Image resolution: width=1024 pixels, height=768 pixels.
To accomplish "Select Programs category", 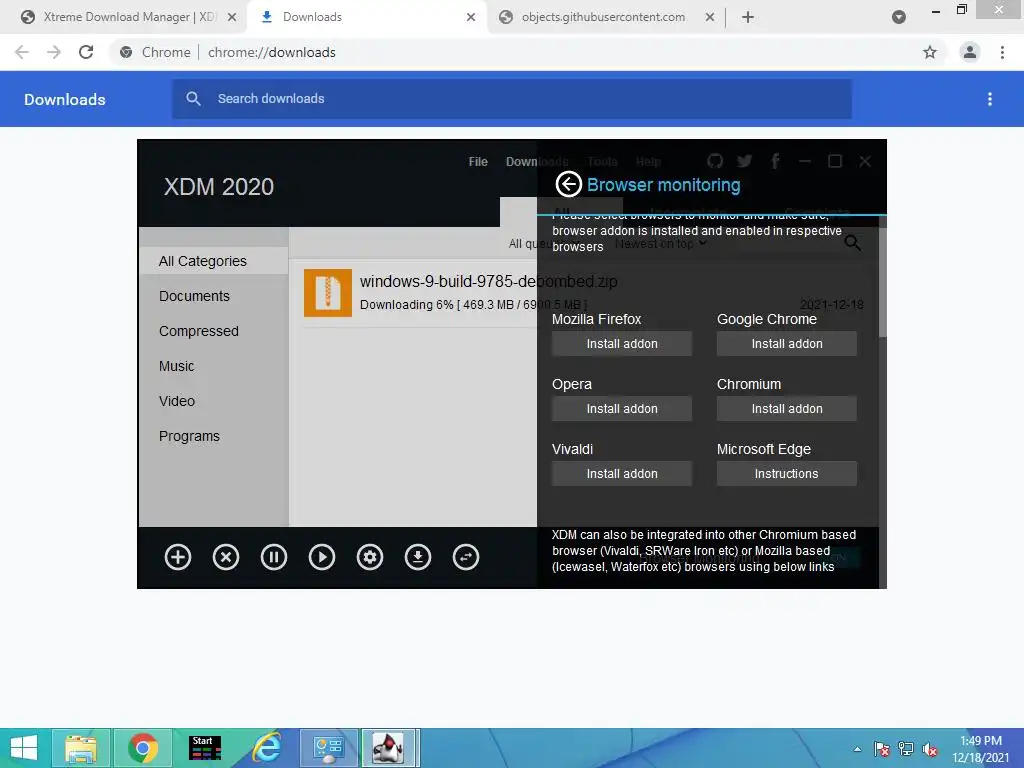I will [x=189, y=436].
